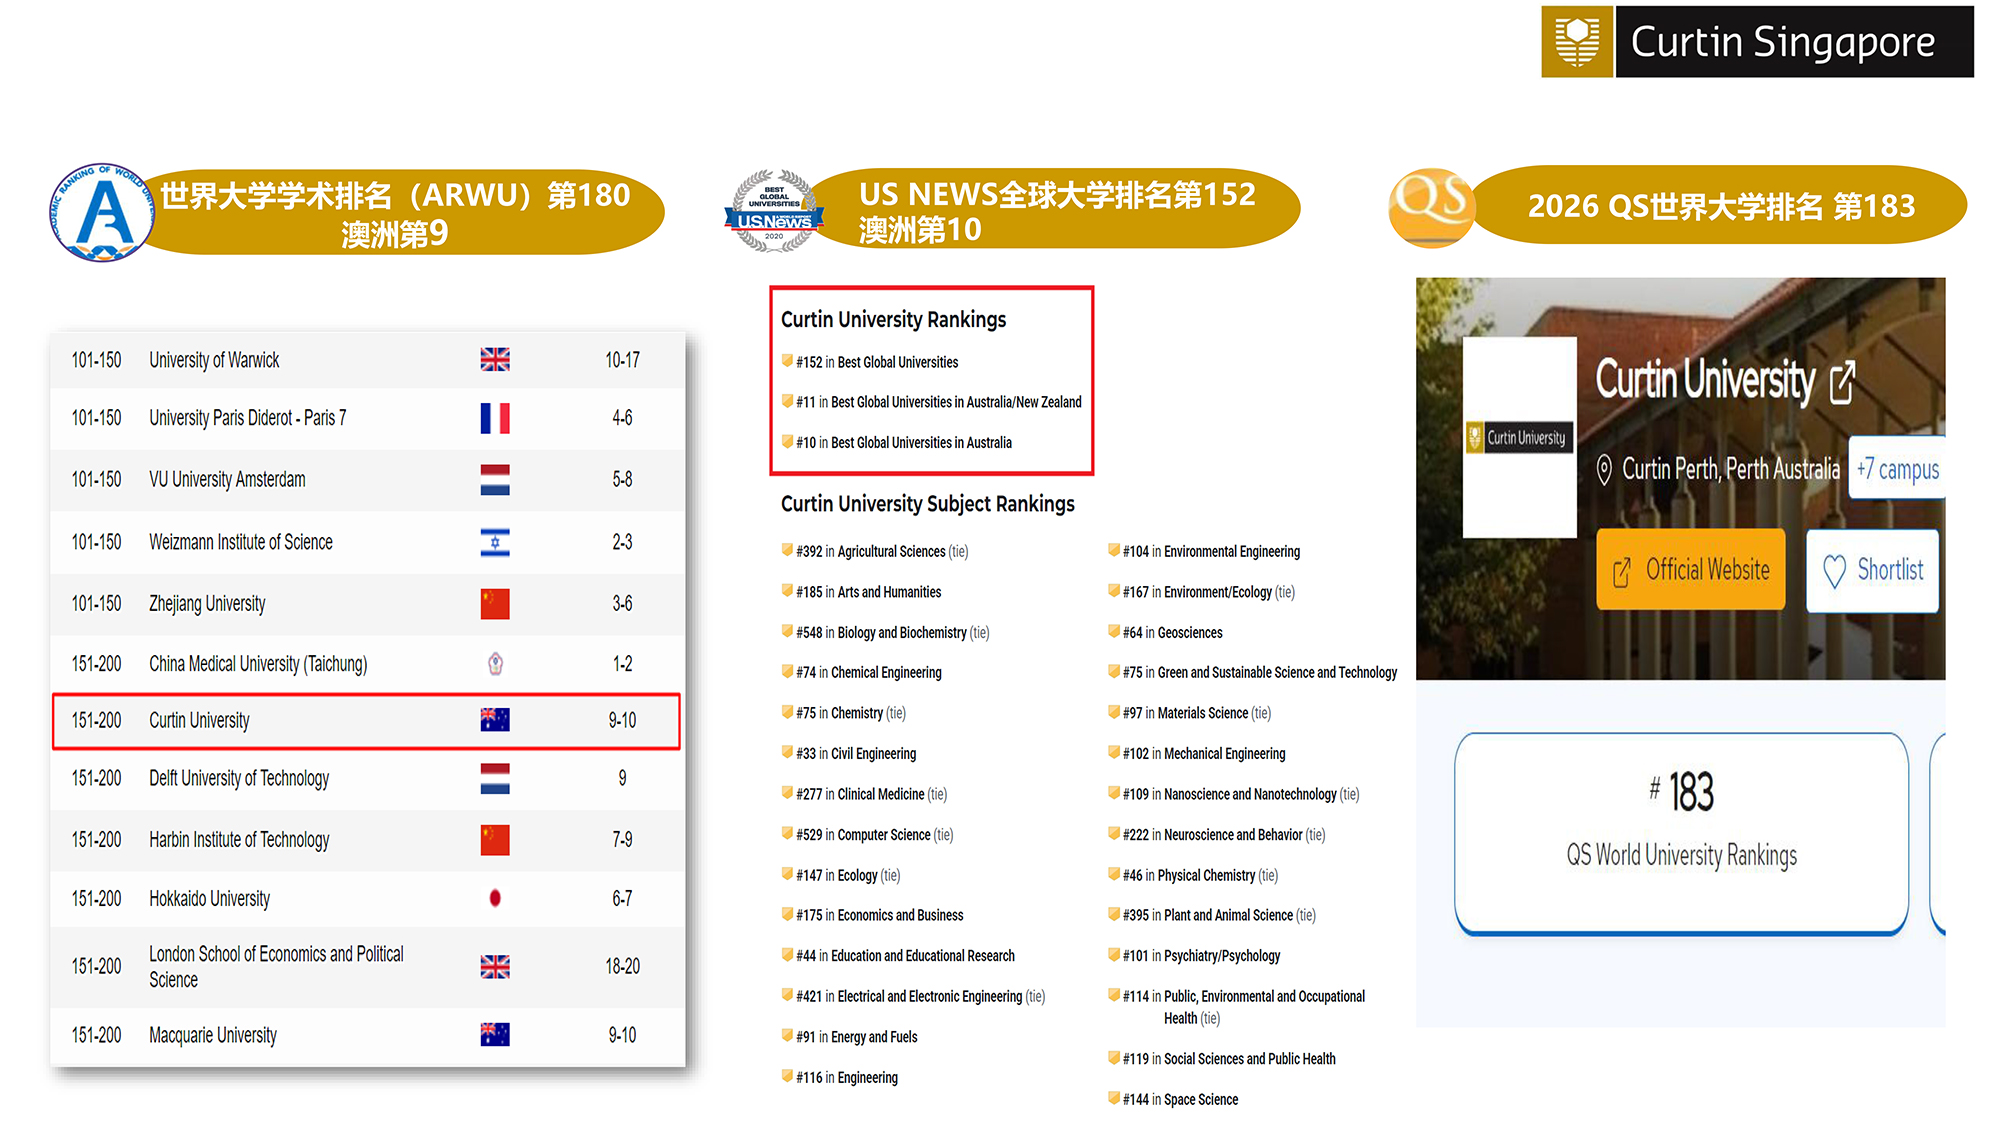The width and height of the screenshot is (2000, 1125).
Task: Select the UK flag next to University of Warwick
Action: pyautogui.click(x=494, y=359)
